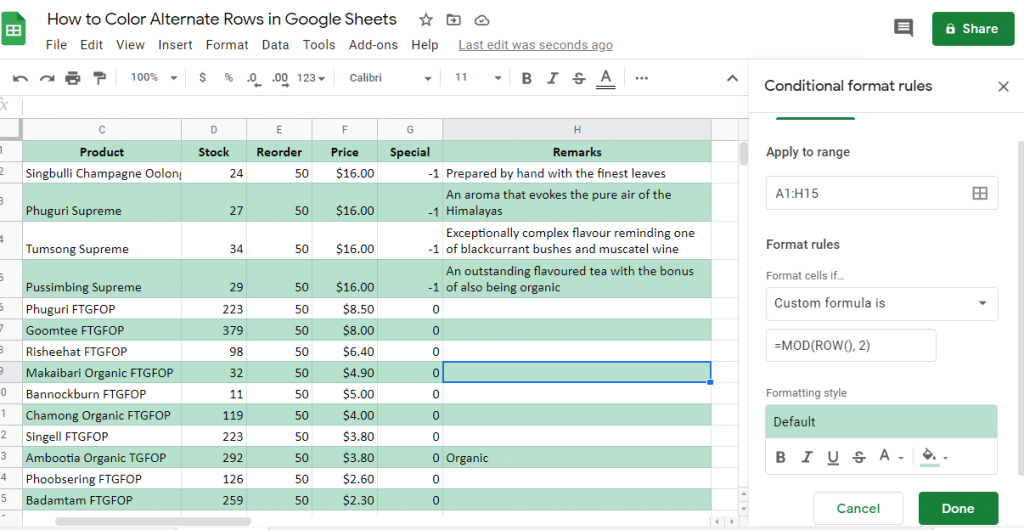This screenshot has width=1024, height=530.
Task: Click the Share button
Action: (x=973, y=29)
